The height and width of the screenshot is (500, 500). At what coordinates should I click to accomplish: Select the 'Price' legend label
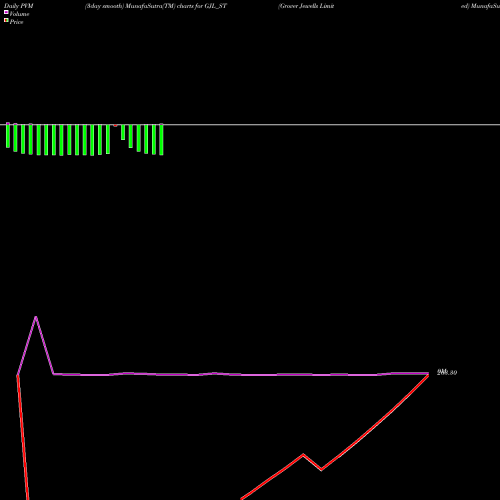[17, 22]
